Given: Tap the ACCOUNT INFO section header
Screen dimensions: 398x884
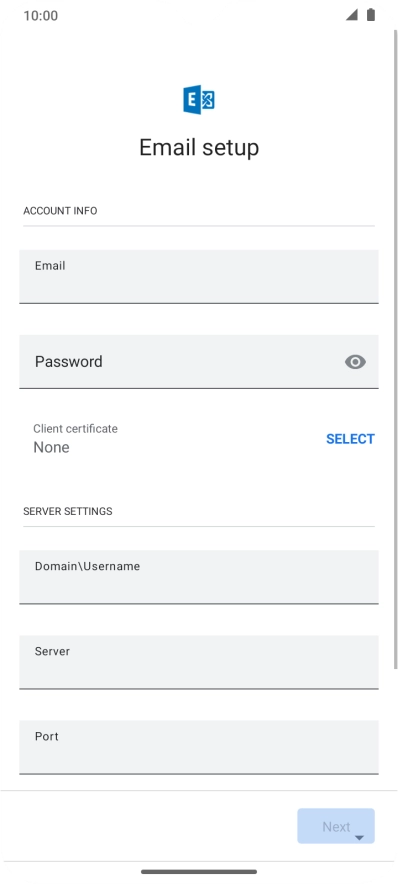Looking at the screenshot, I should pyautogui.click(x=60, y=211).
